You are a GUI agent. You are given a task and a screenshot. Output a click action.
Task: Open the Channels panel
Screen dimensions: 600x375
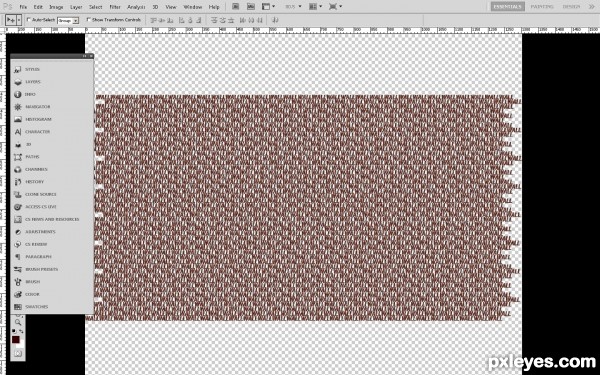31,169
